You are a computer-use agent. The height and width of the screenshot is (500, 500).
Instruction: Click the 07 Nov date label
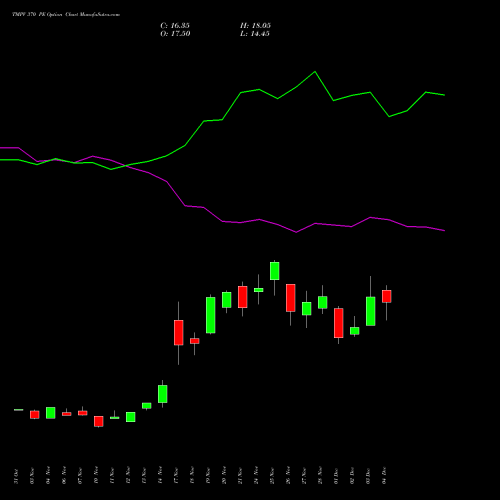[x=80, y=476]
